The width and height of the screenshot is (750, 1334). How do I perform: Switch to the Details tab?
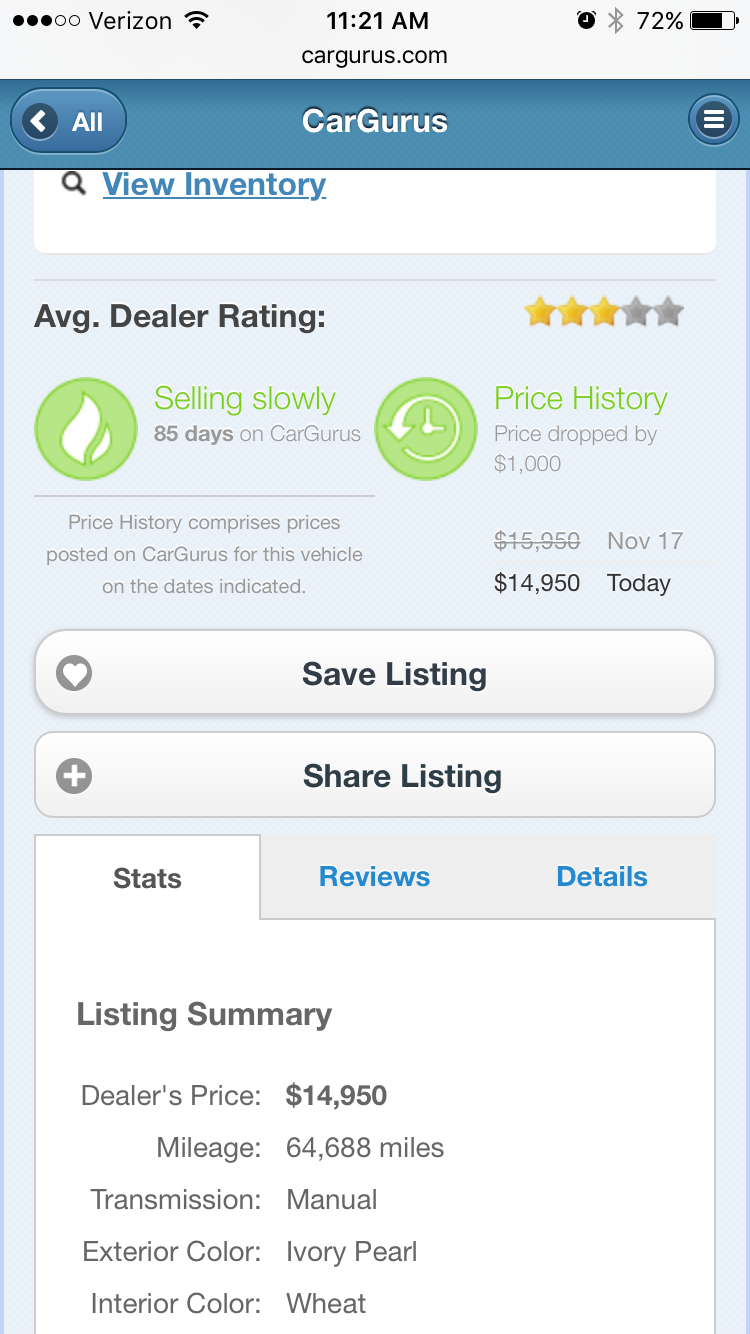point(602,877)
